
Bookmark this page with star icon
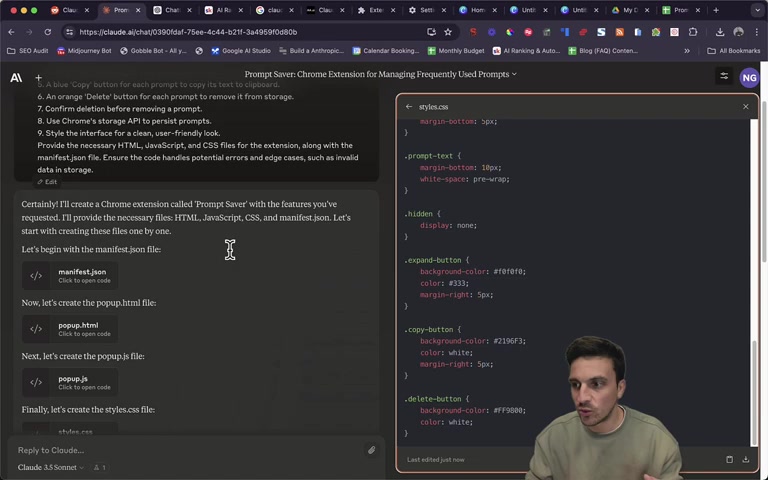pos(448,32)
